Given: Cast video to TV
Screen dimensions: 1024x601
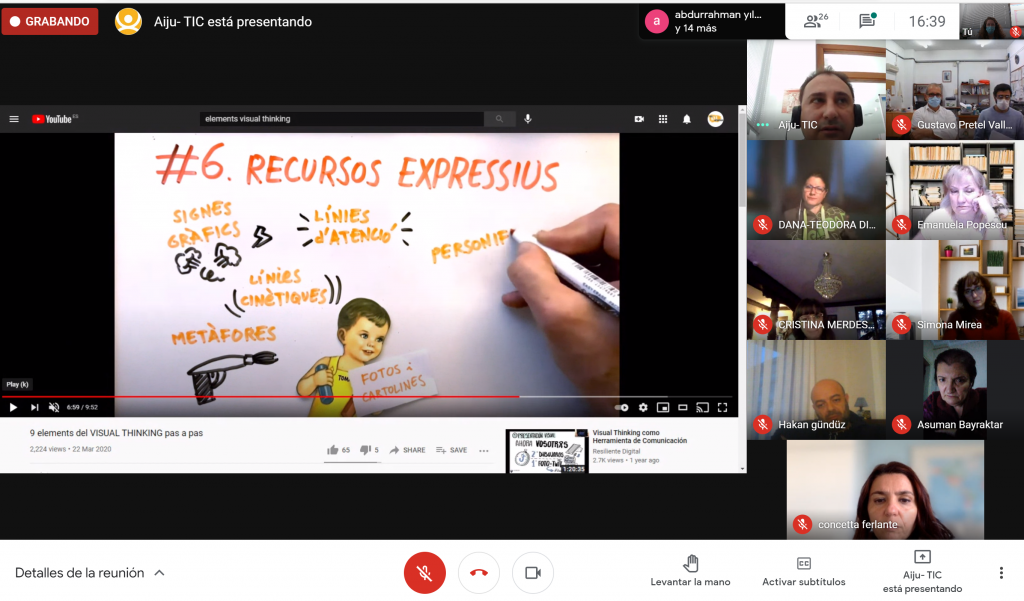Looking at the screenshot, I should [703, 408].
